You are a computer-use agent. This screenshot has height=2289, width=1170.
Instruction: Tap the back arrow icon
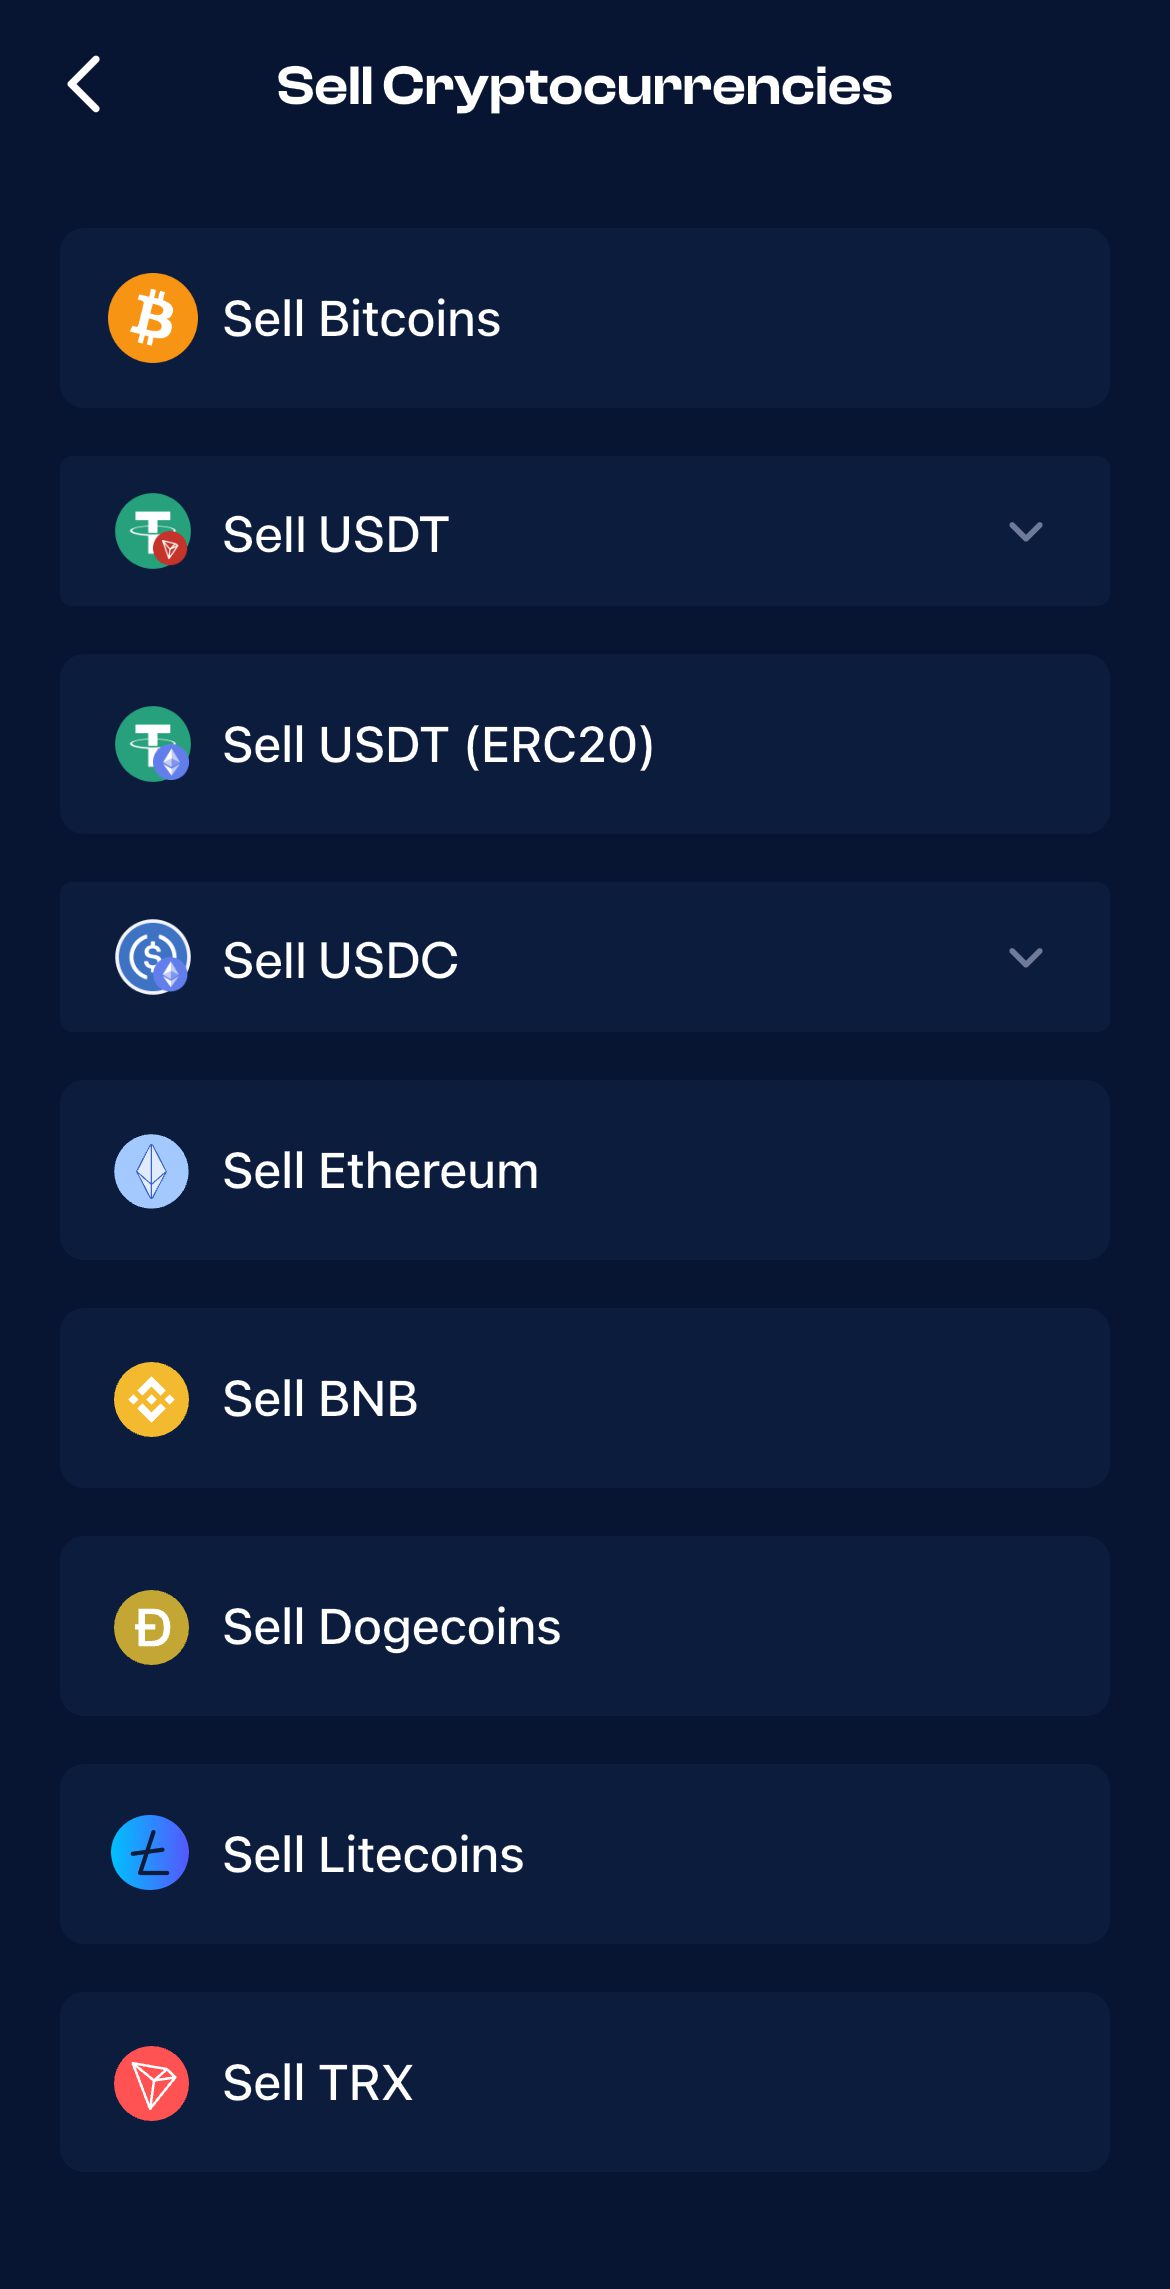click(x=84, y=84)
